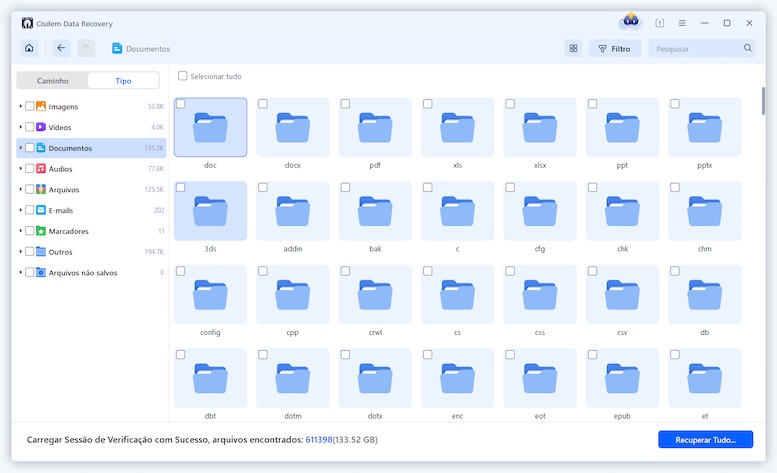
Task: Open the xlsx folder
Action: [540, 127]
